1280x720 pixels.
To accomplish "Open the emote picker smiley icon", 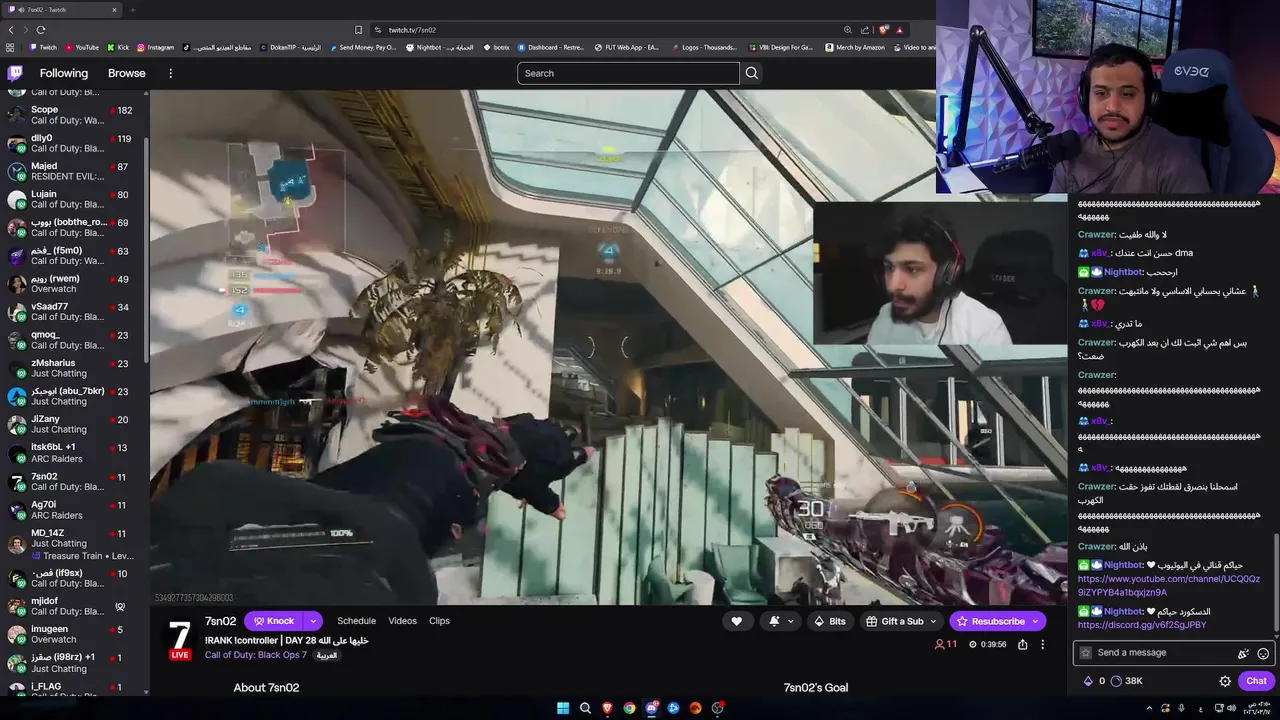I will tap(1263, 653).
